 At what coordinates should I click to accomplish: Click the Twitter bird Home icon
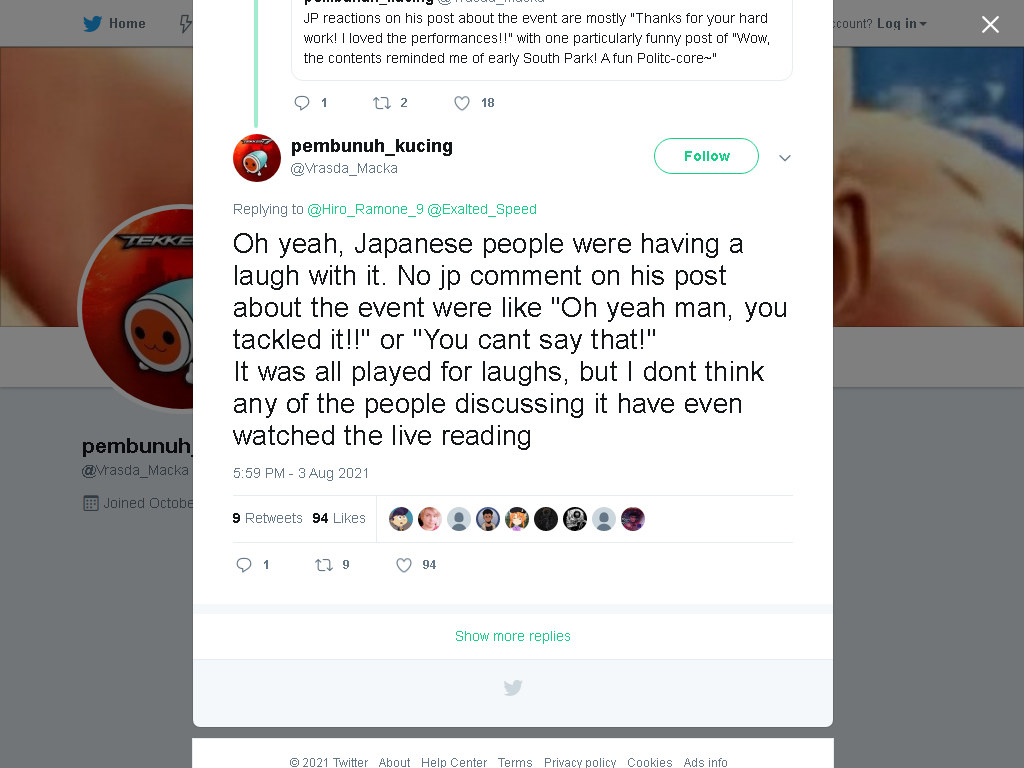click(x=92, y=24)
